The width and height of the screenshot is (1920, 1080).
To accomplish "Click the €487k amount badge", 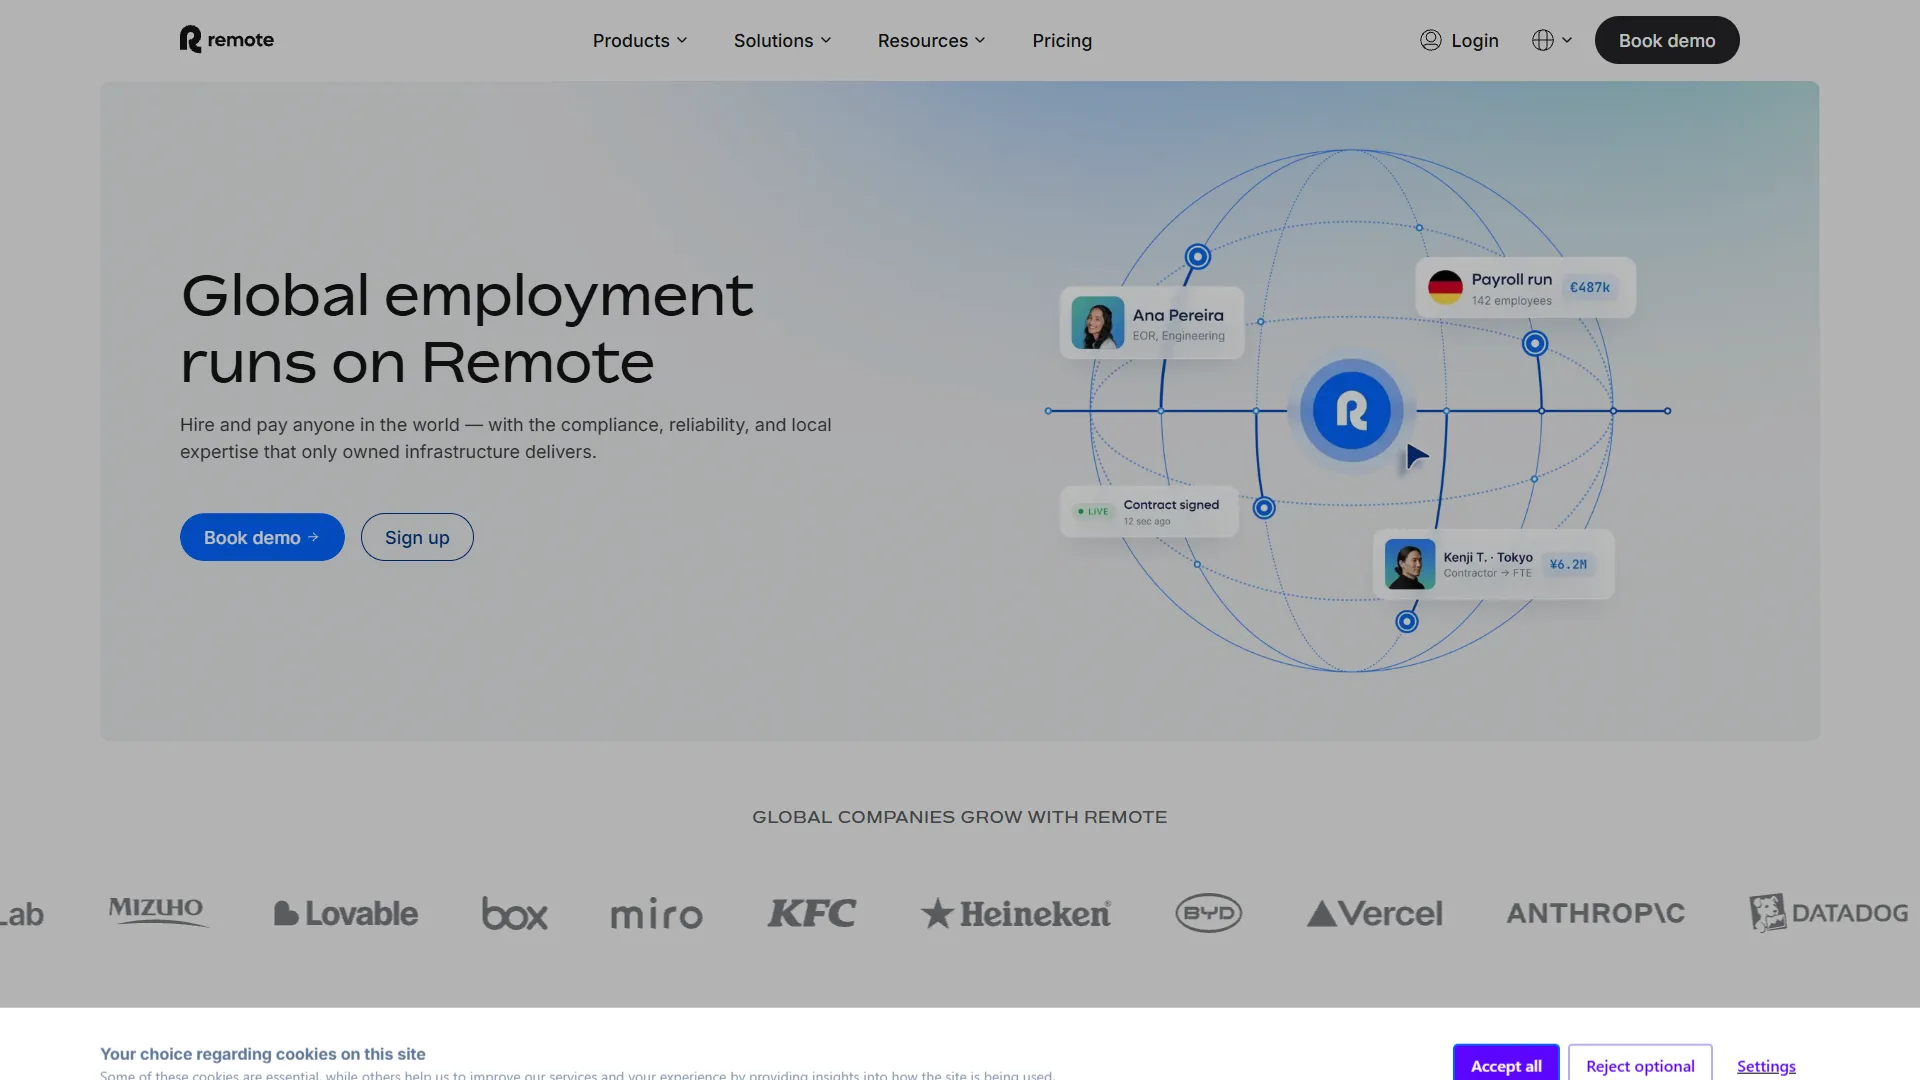I will pyautogui.click(x=1590, y=287).
